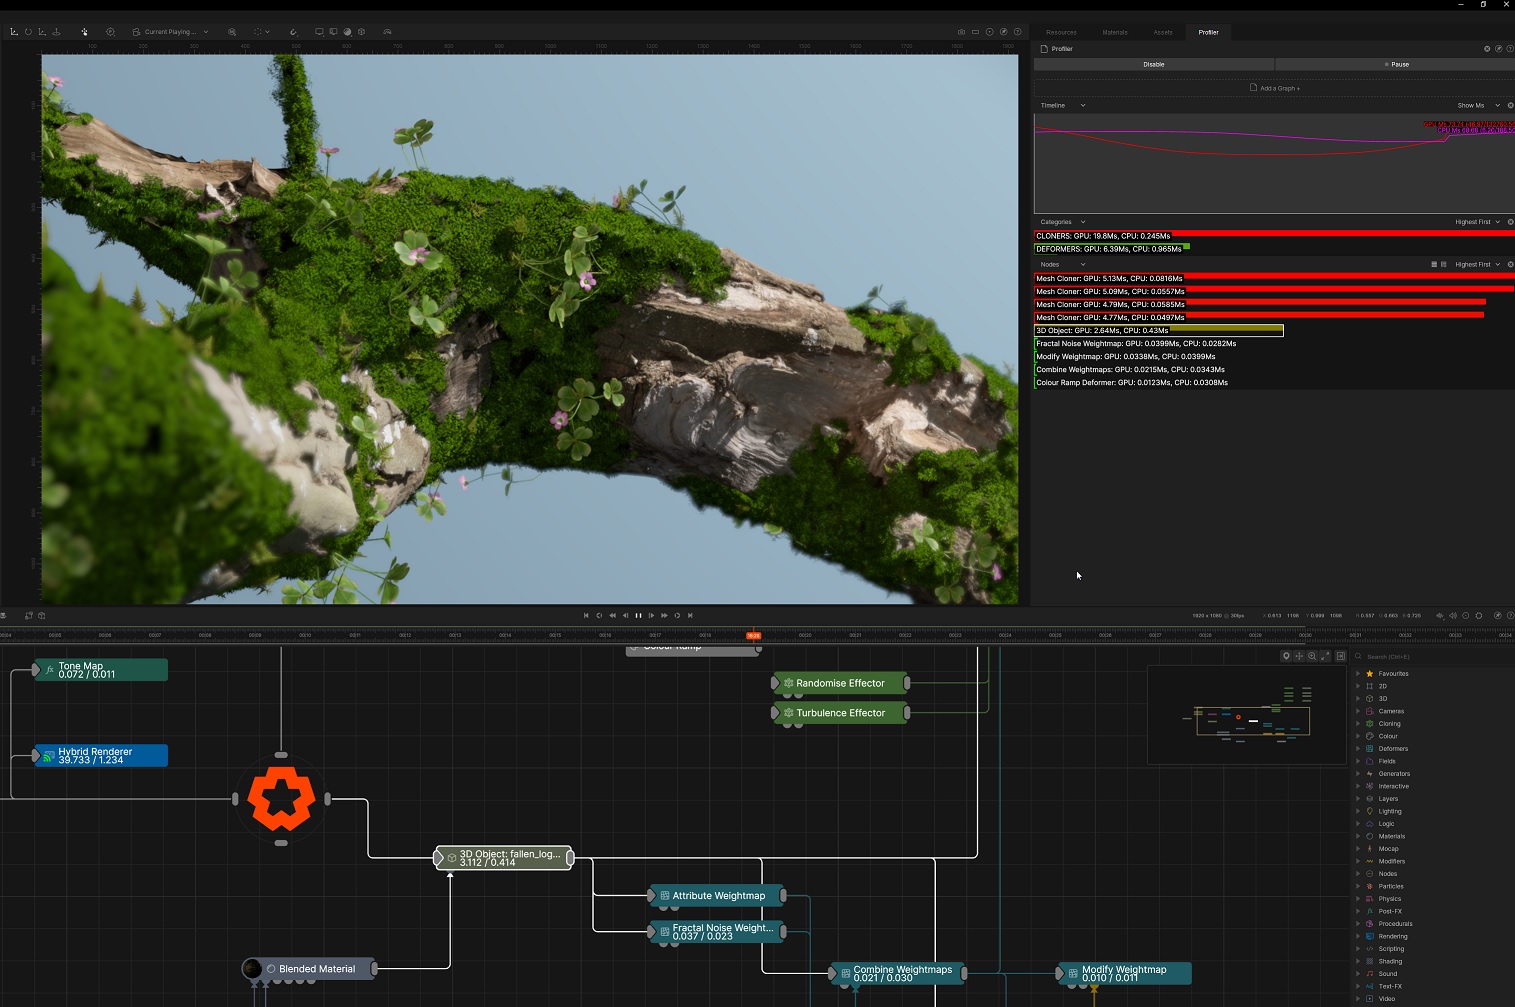Screen dimensions: 1515x1007
Task: Switch to the Materials tab
Action: [1114, 32]
